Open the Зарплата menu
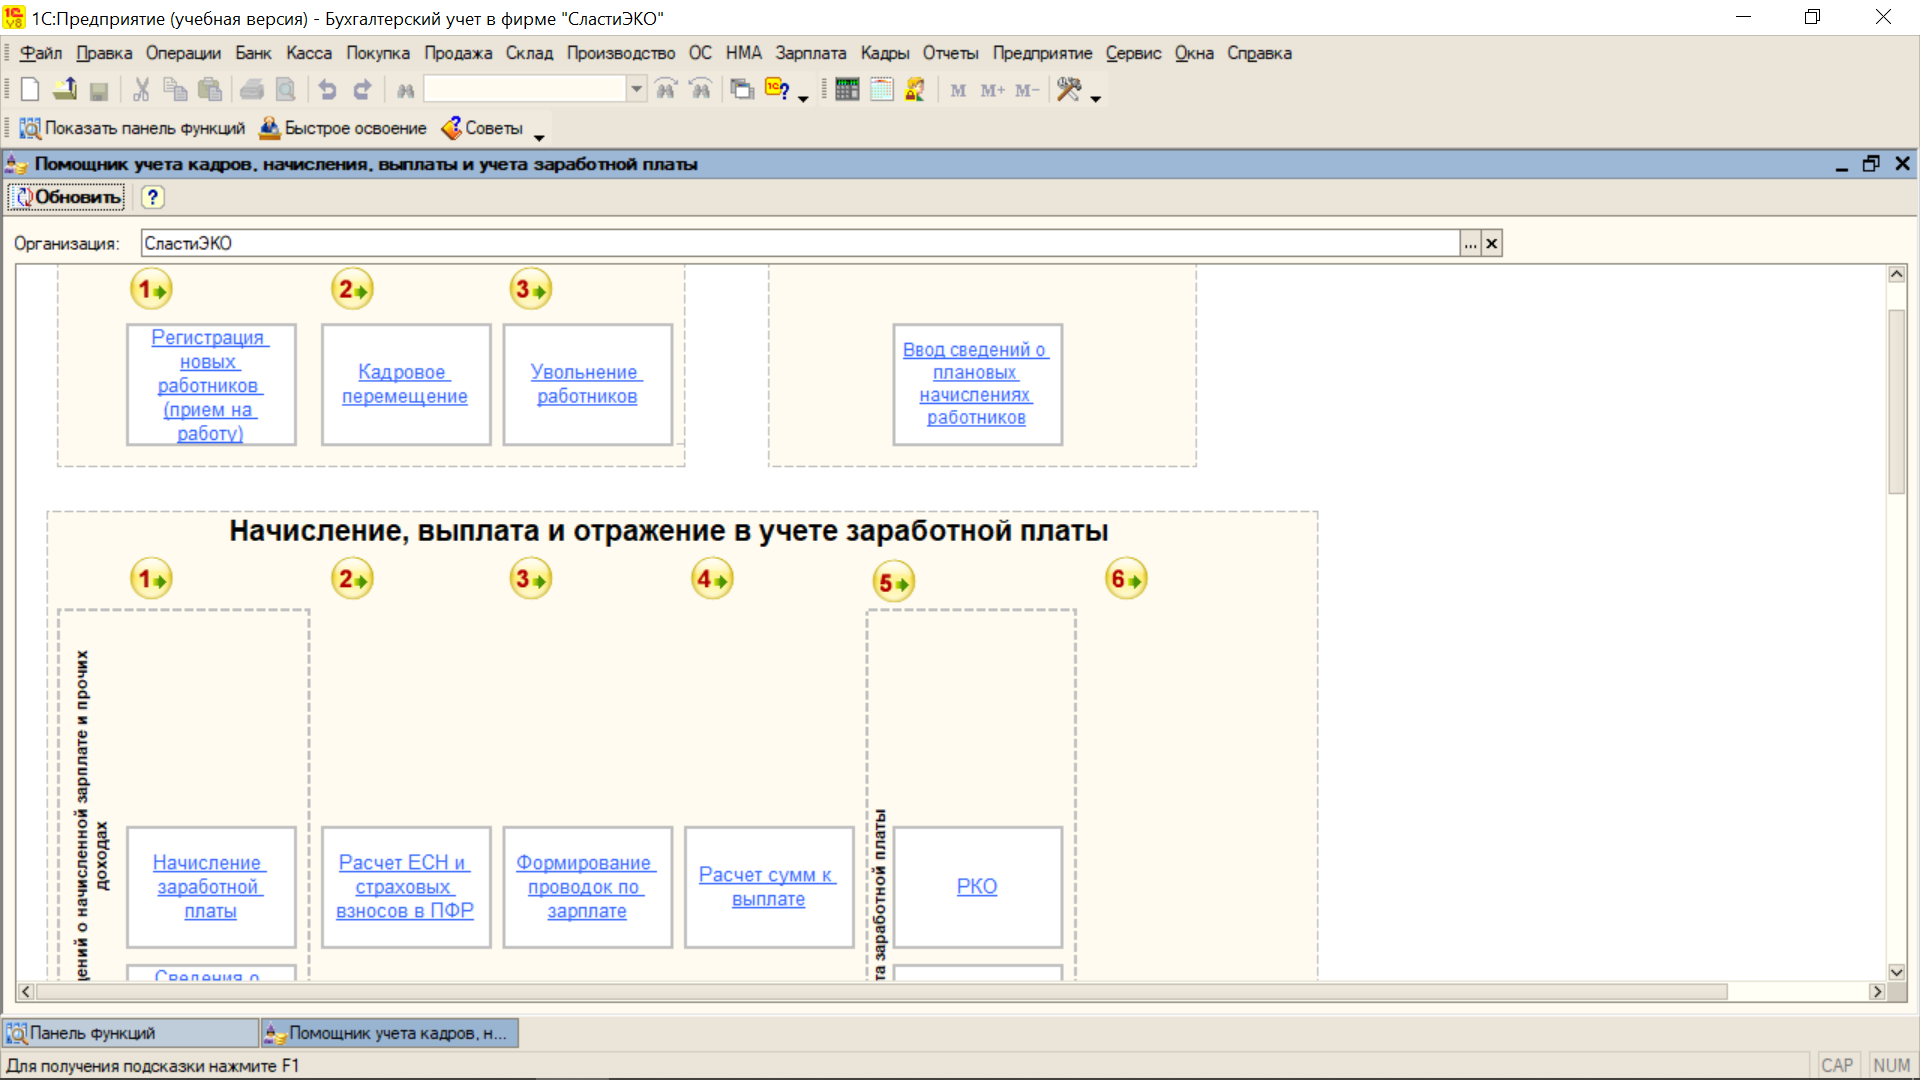Screen dimensions: 1920x1080 [810, 53]
